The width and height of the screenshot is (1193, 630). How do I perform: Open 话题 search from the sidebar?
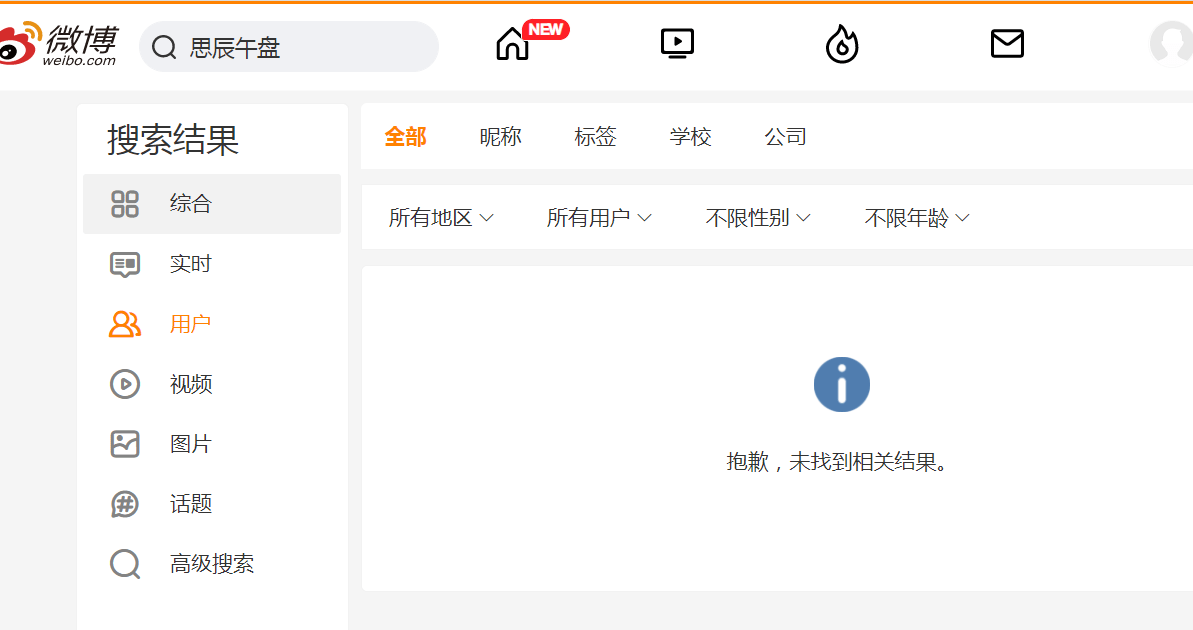[190, 504]
